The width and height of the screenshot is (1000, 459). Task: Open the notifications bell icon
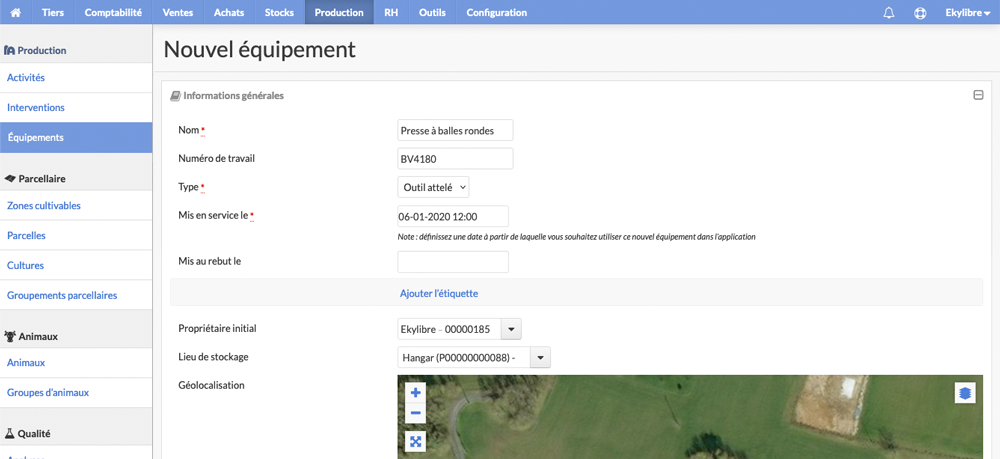[888, 13]
